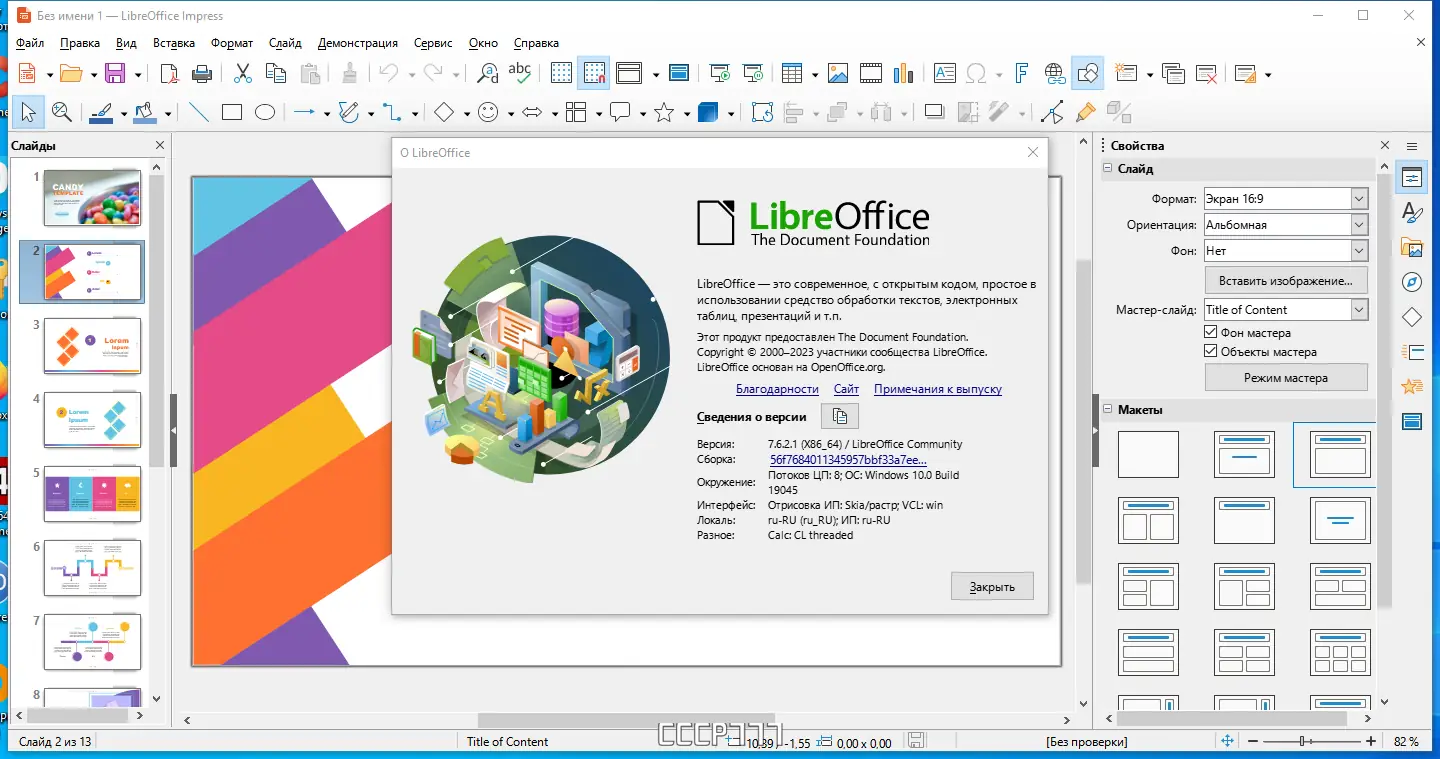The width and height of the screenshot is (1440, 759).
Task: Click the Режим мастера button
Action: click(1286, 378)
